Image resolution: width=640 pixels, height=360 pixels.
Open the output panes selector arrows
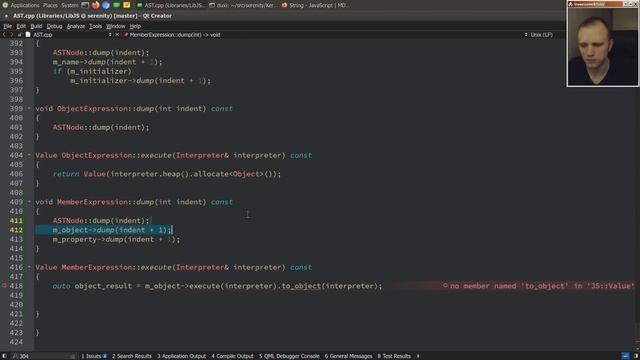coord(418,356)
